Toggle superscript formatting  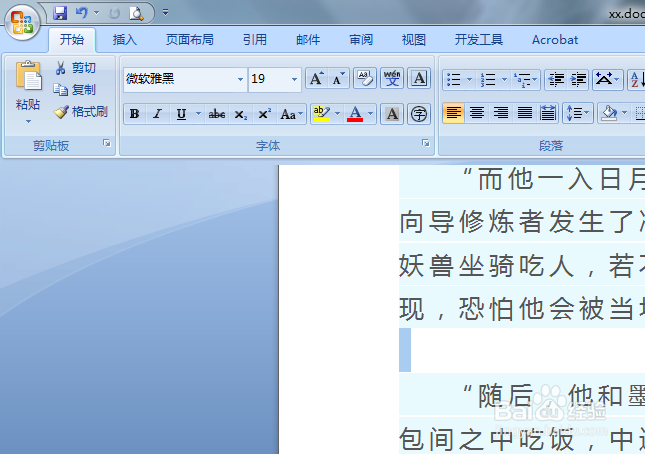(x=264, y=114)
